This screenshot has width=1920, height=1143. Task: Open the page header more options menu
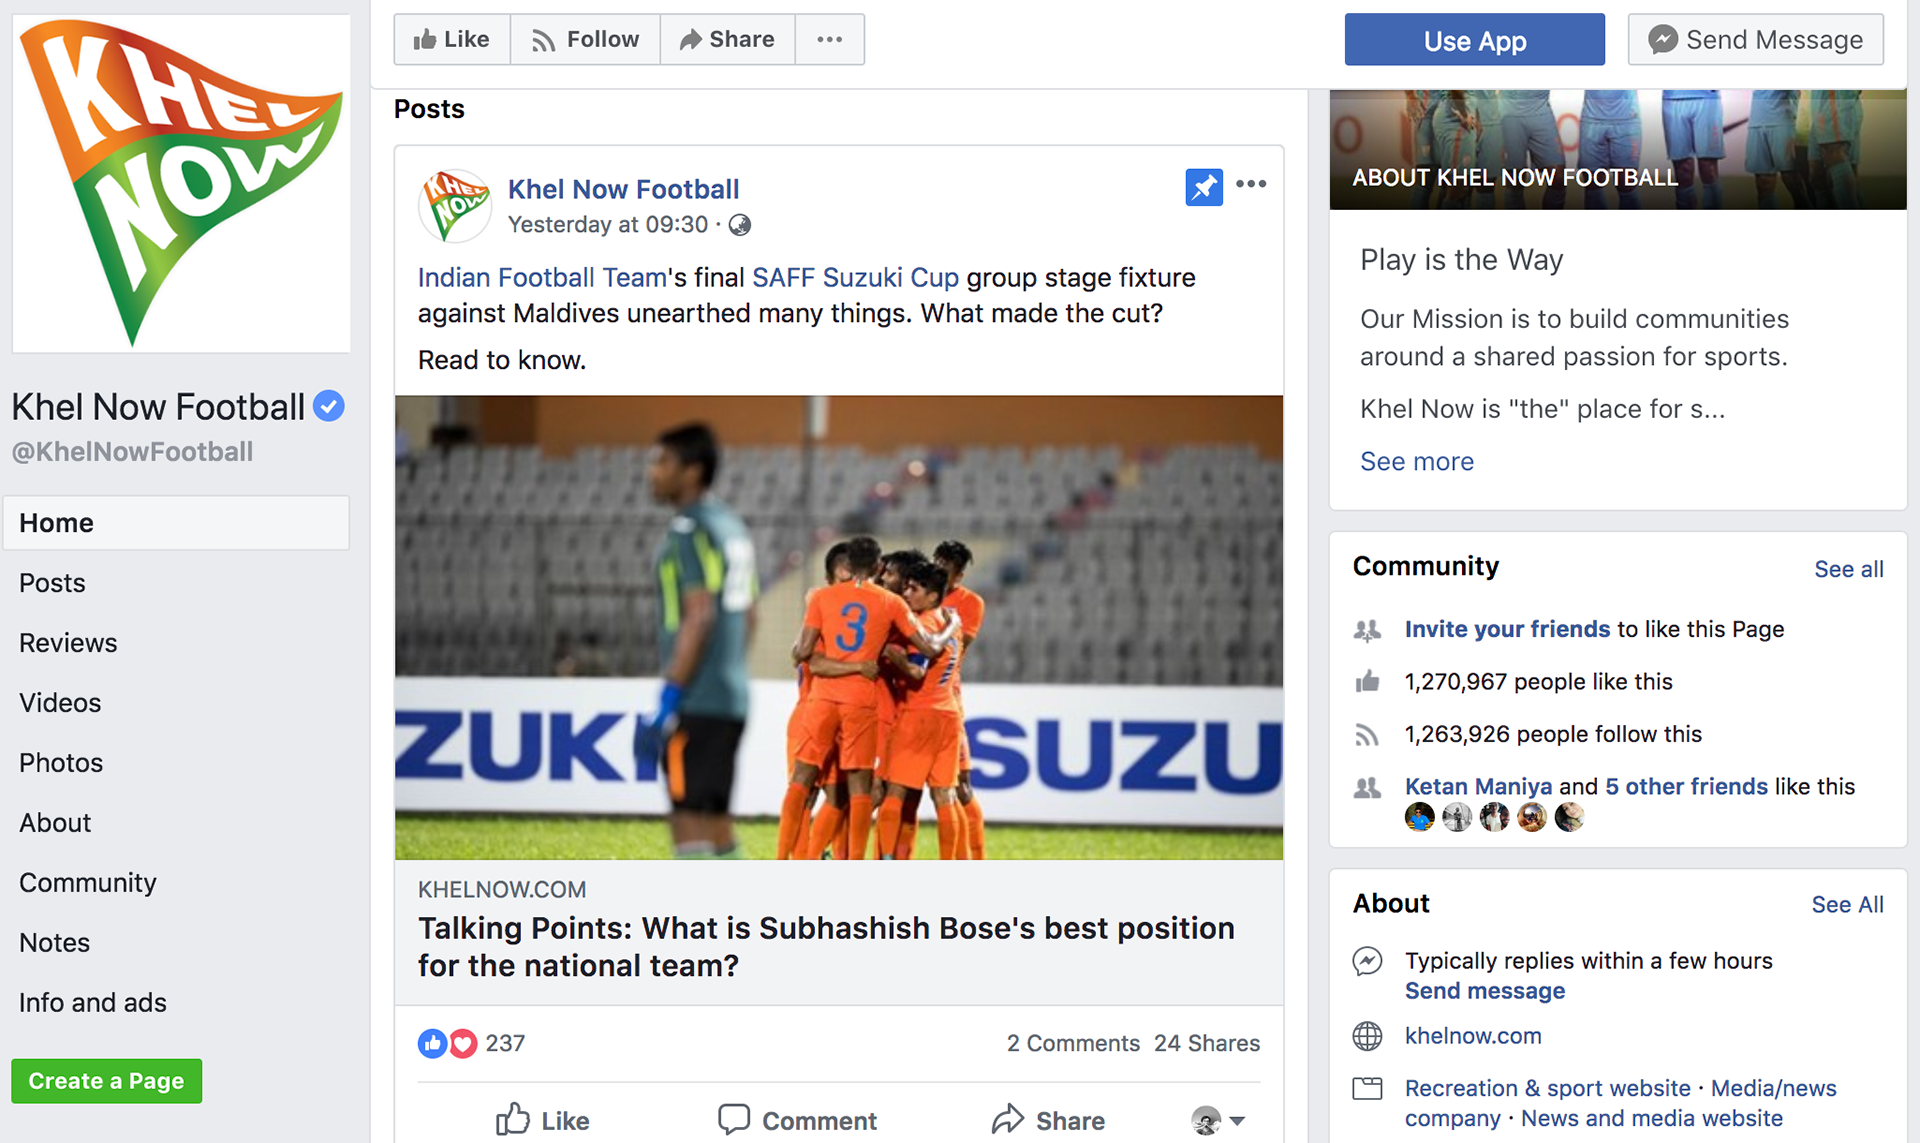(829, 40)
